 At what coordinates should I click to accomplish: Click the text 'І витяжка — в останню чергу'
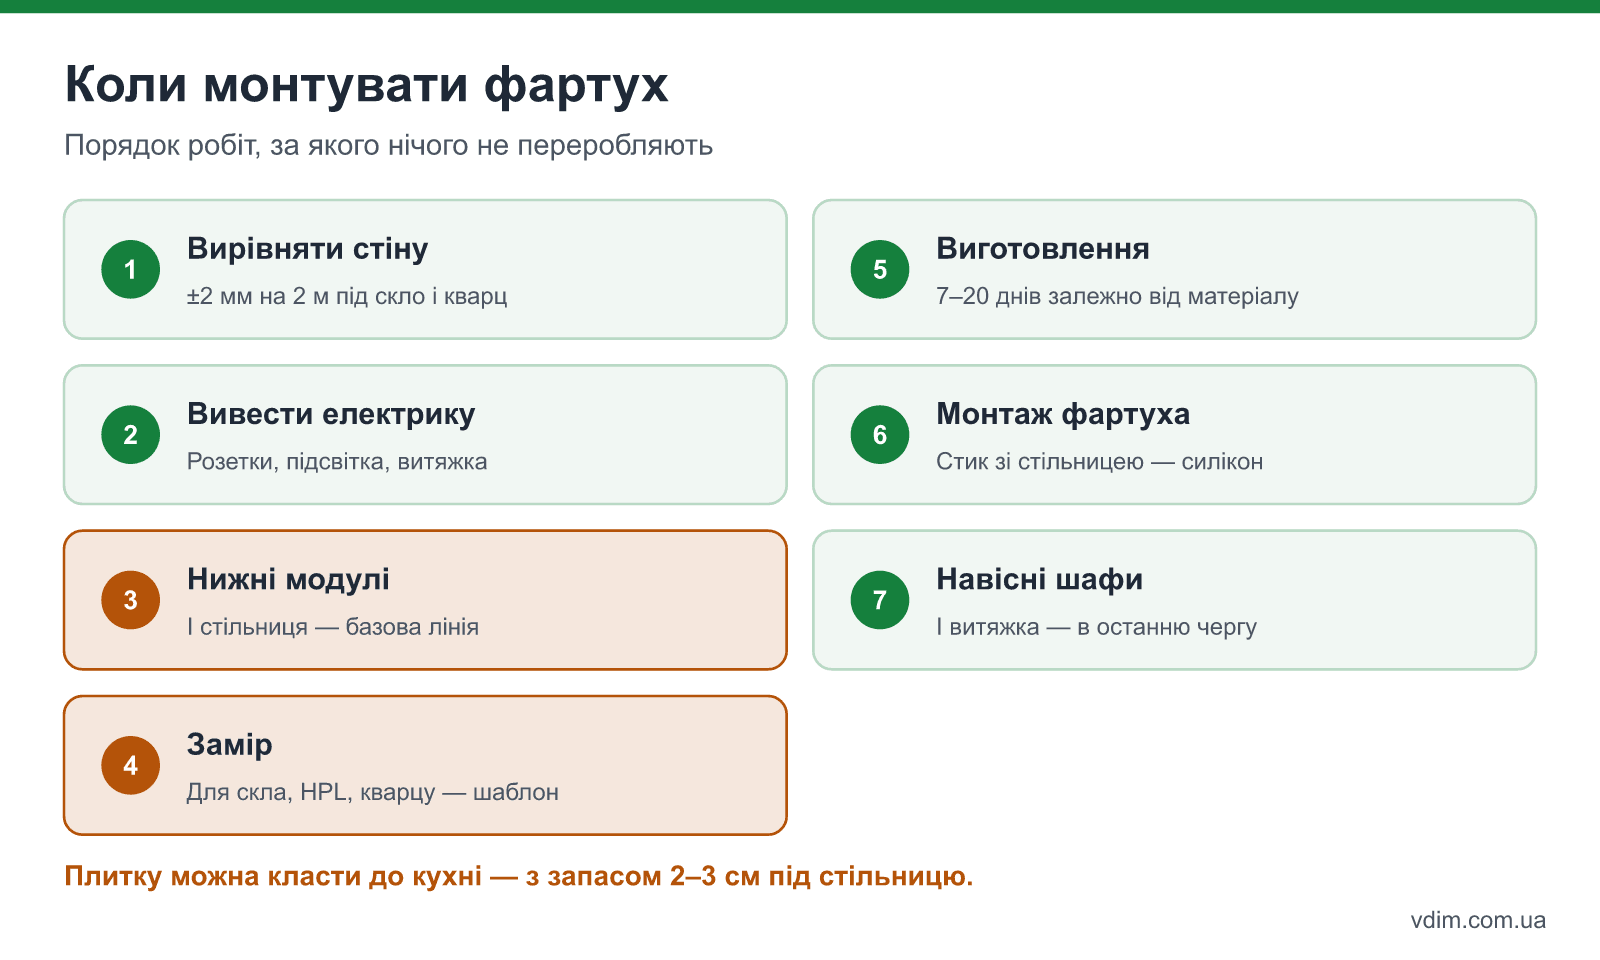point(1096,627)
